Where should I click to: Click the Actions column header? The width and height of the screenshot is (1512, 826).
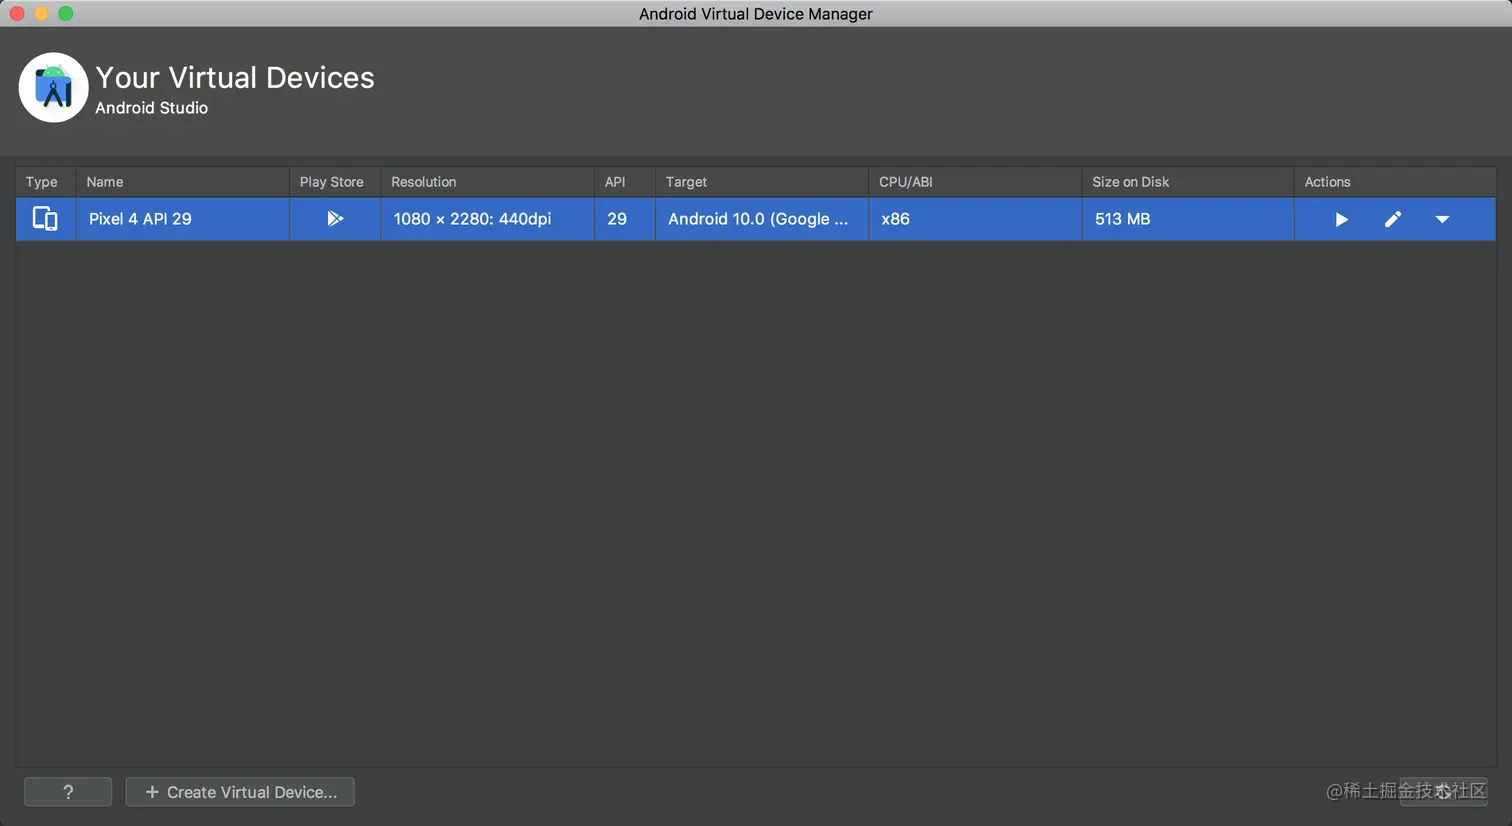pos(1395,182)
